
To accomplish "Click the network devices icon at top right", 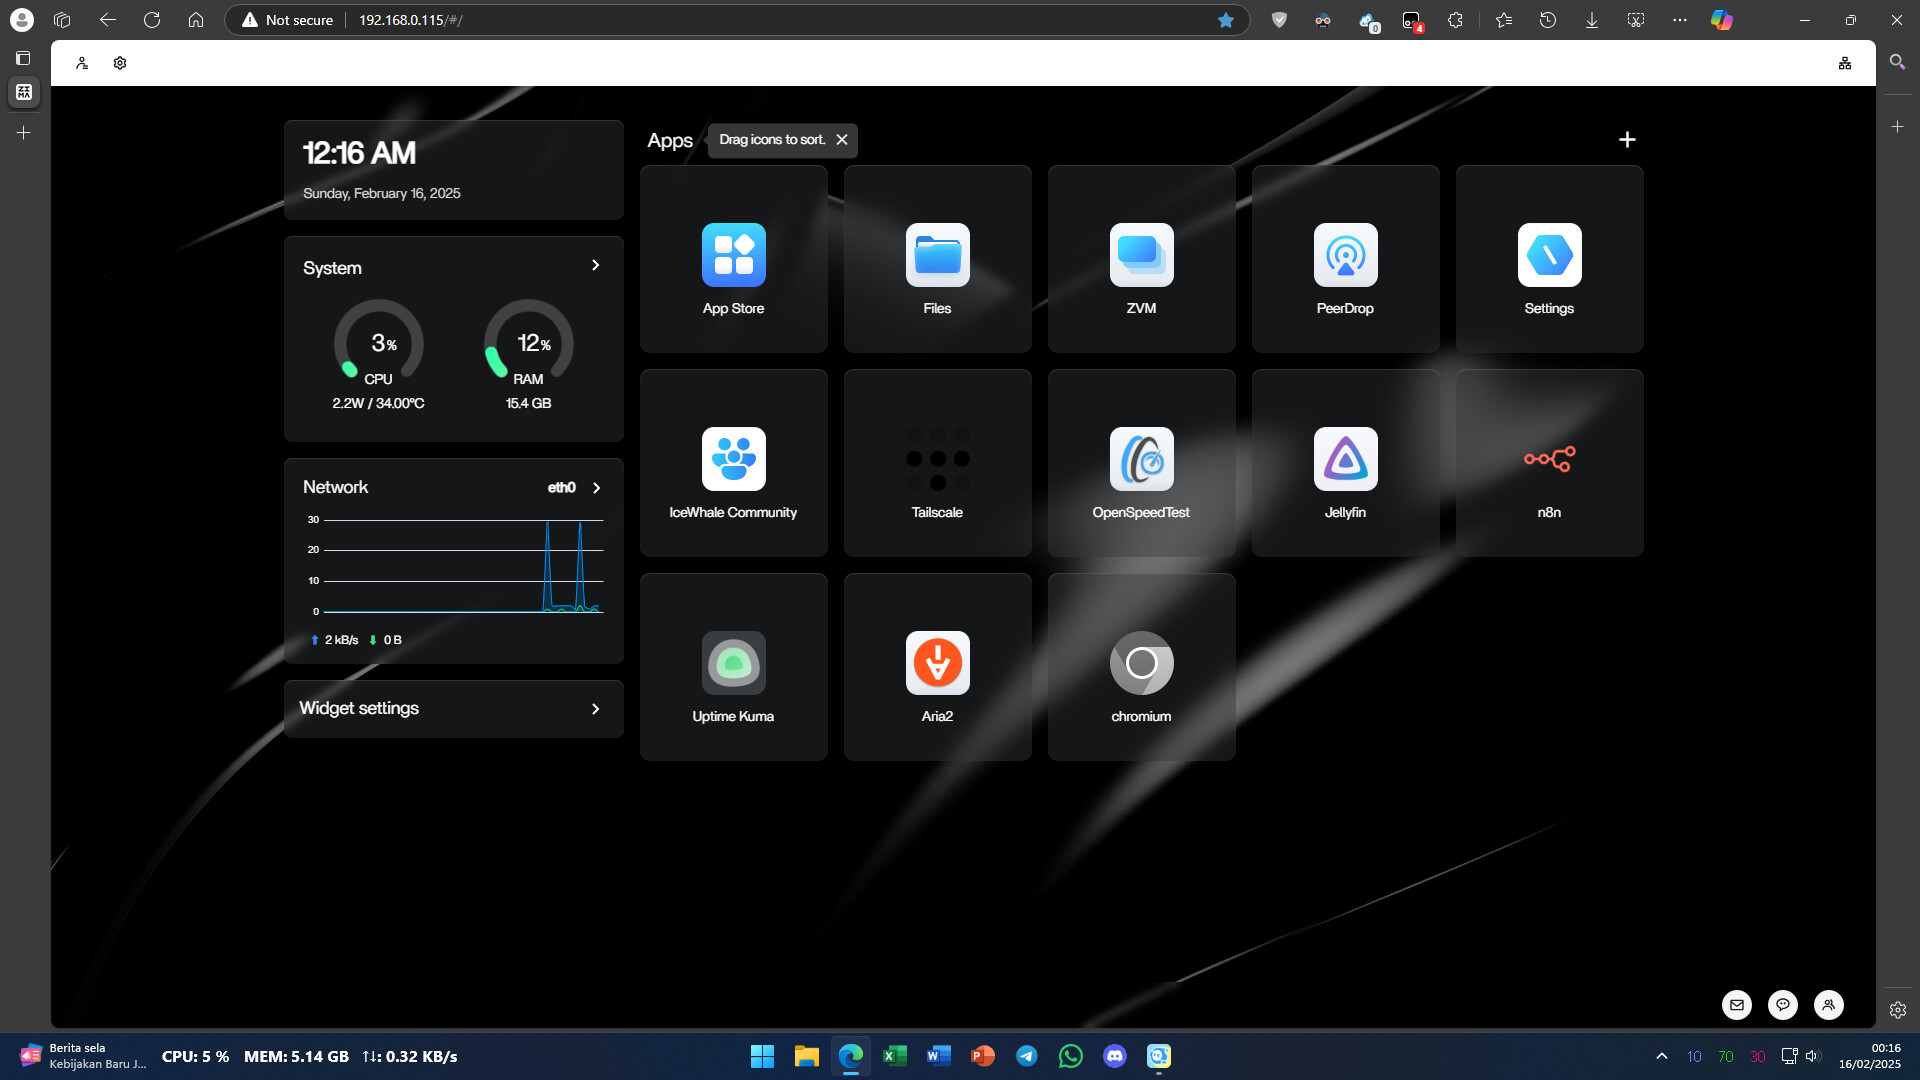I will coord(1845,63).
